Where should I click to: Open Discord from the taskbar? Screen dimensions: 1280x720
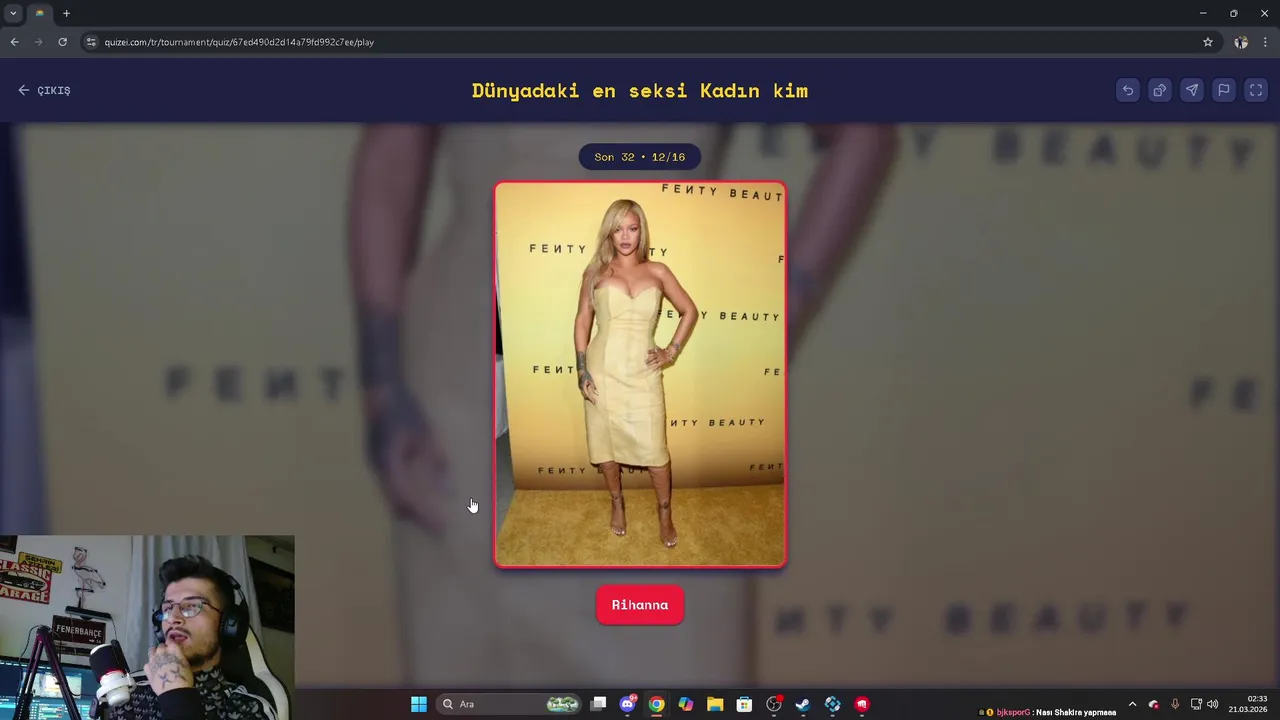point(627,704)
